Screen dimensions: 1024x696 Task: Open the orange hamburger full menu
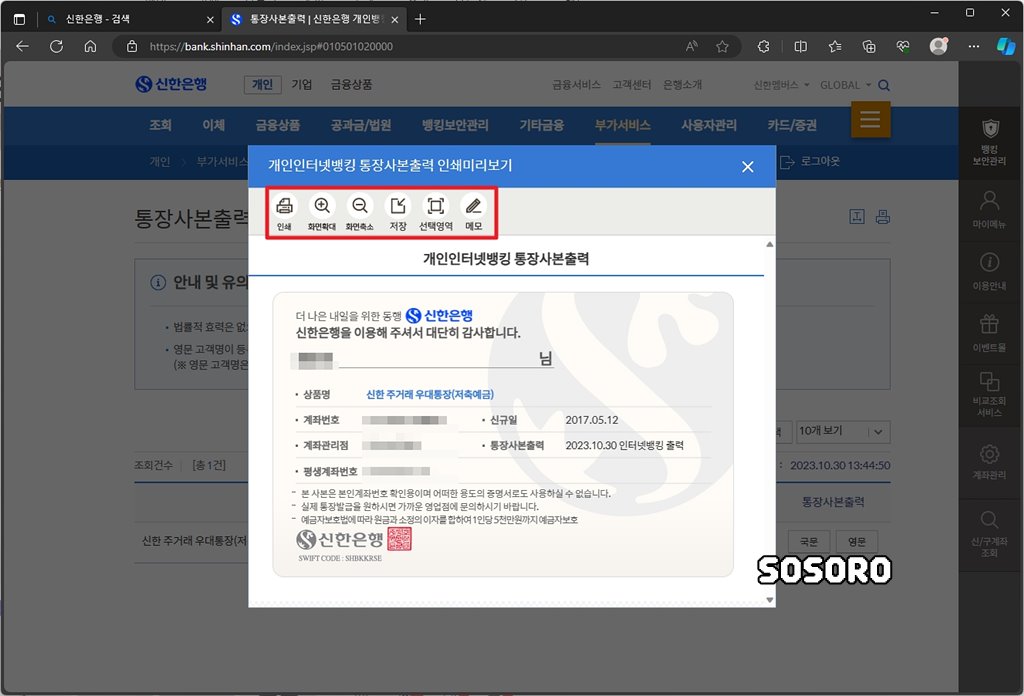(870, 119)
